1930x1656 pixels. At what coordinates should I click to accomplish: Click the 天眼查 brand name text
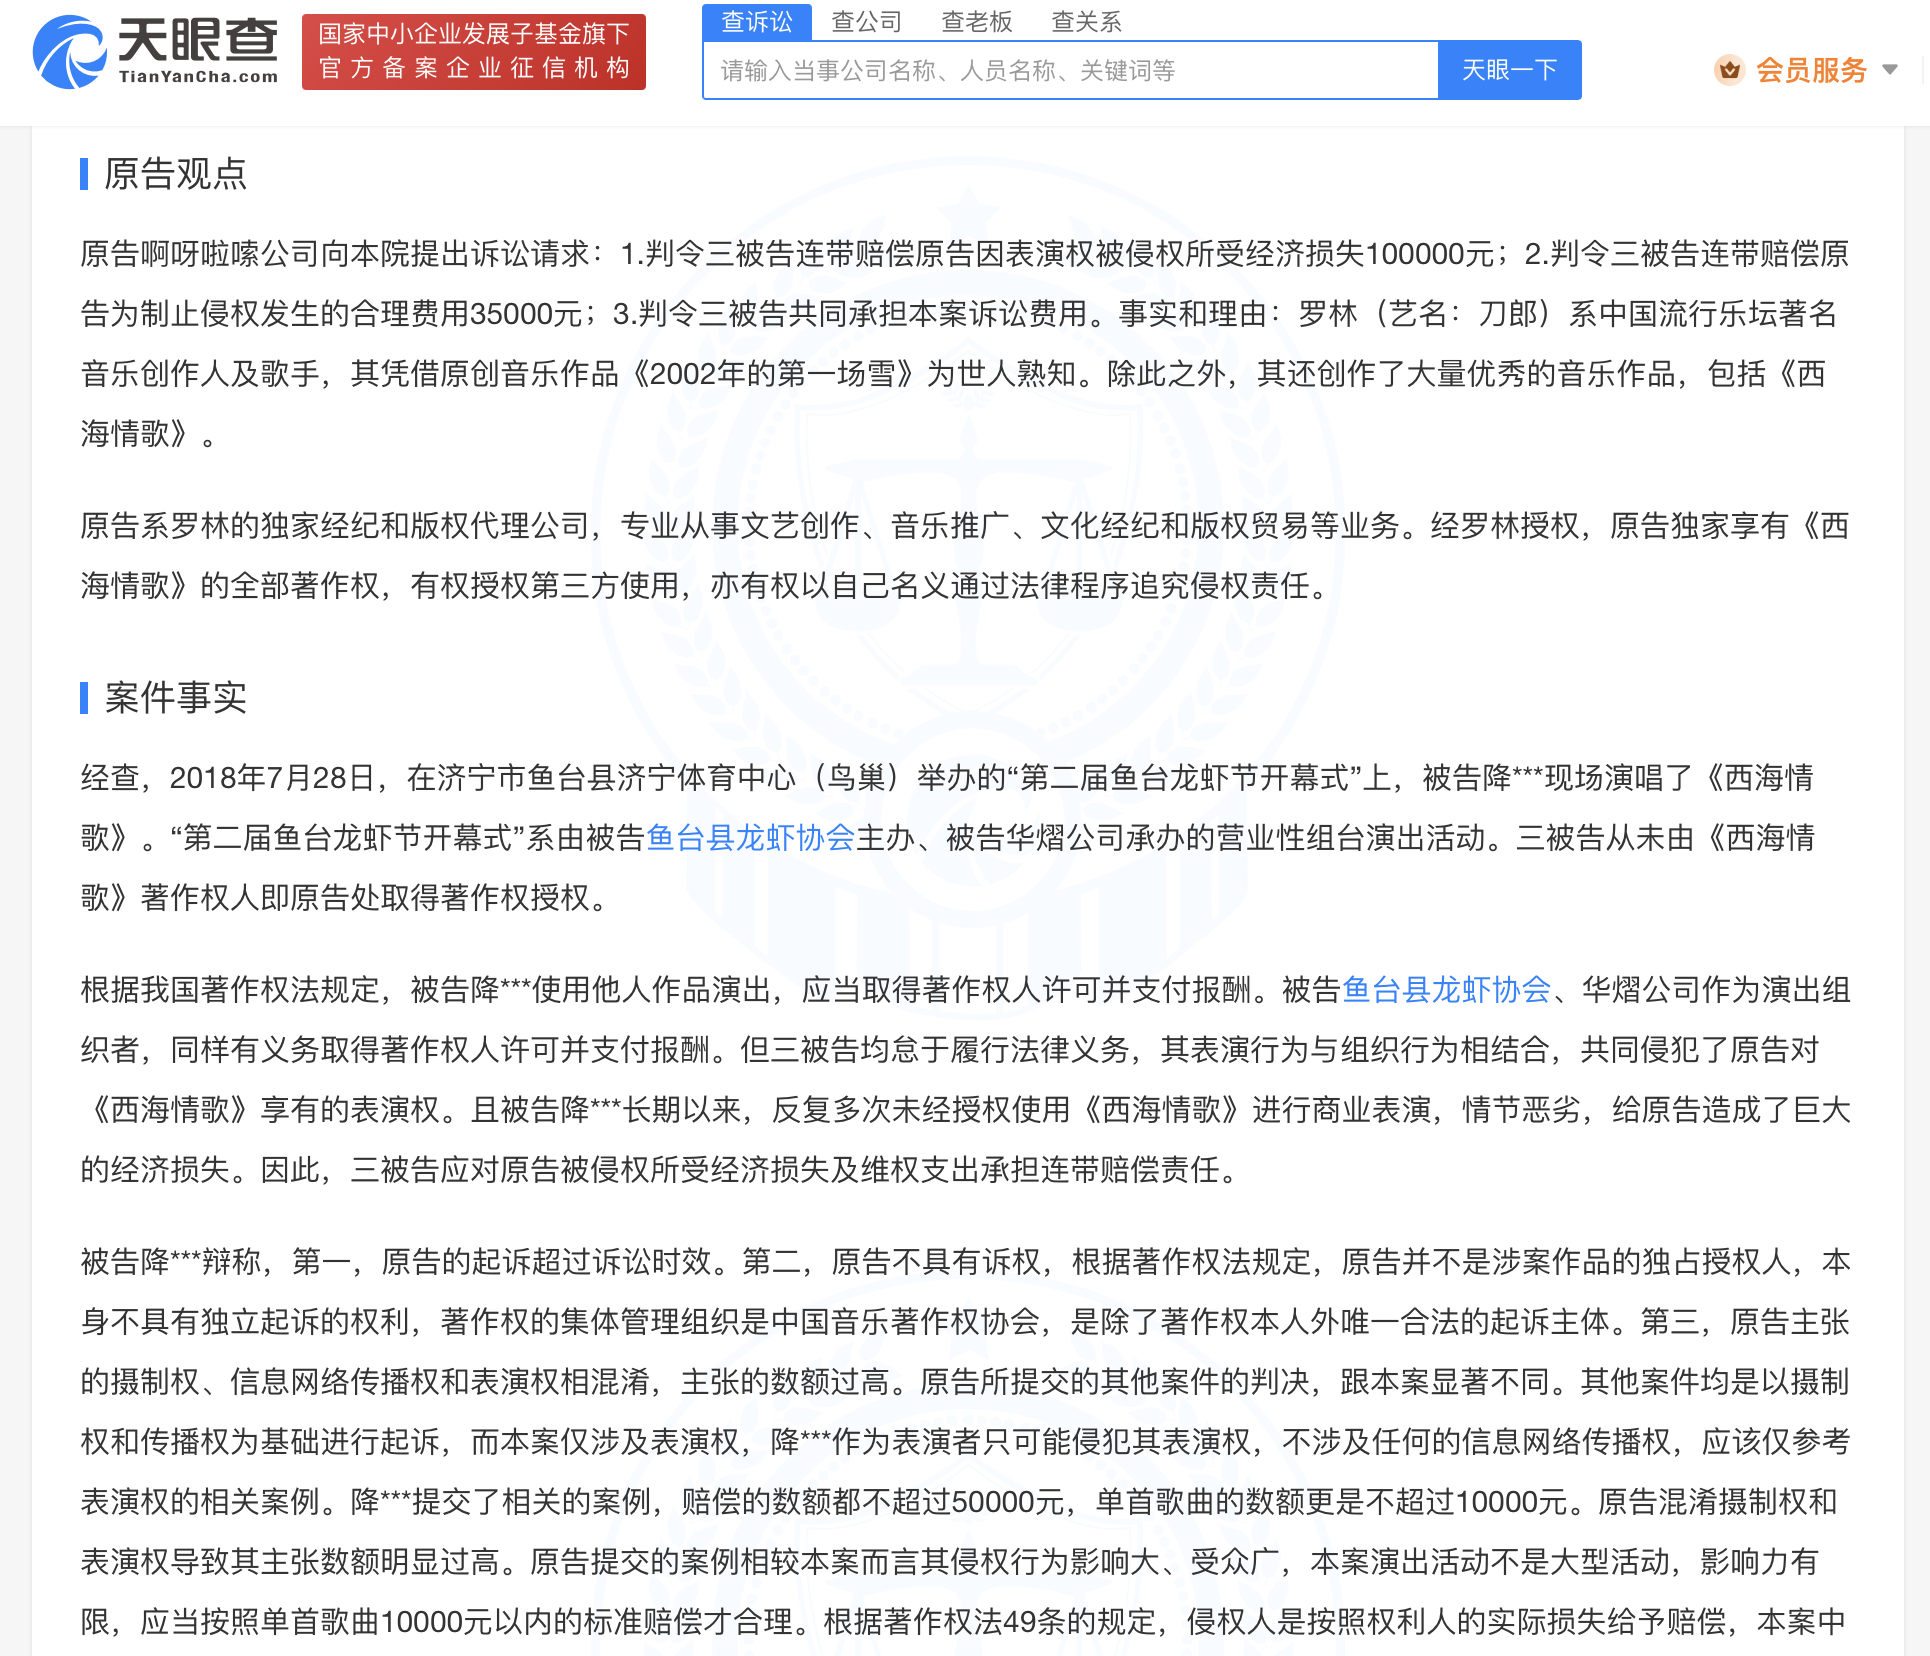[x=197, y=40]
